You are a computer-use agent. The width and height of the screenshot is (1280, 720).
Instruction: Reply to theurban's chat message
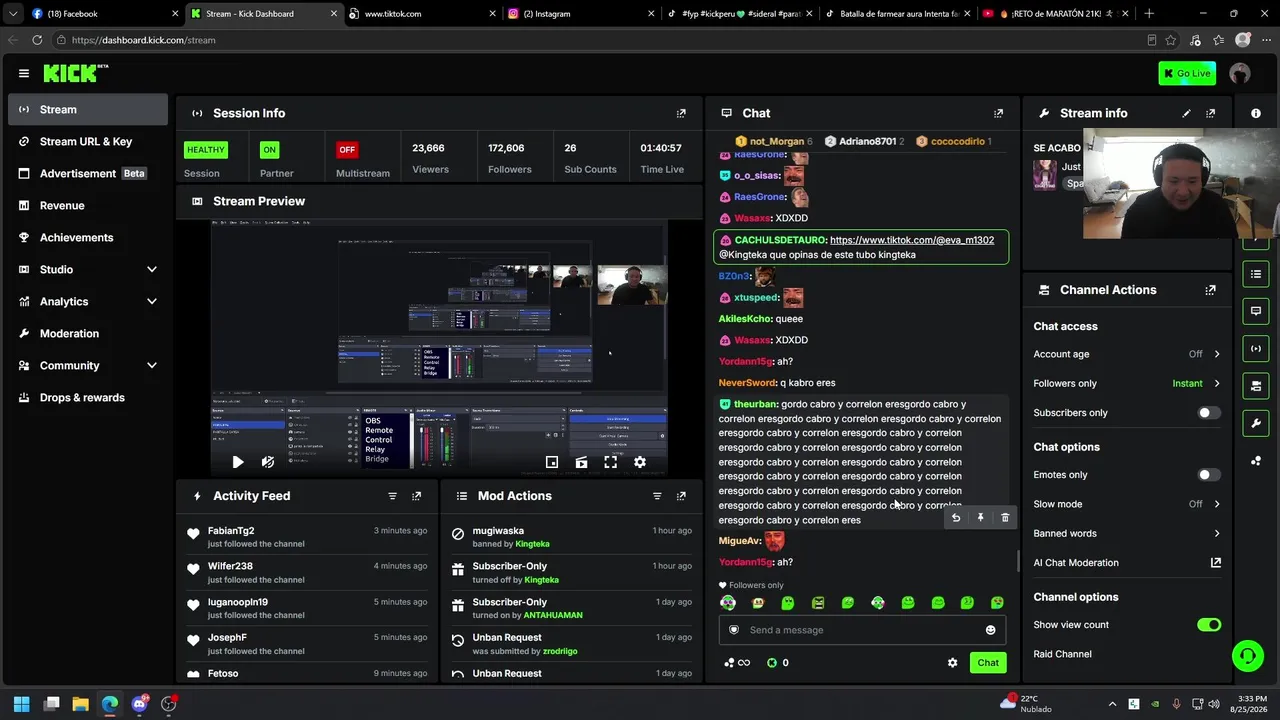pos(956,518)
